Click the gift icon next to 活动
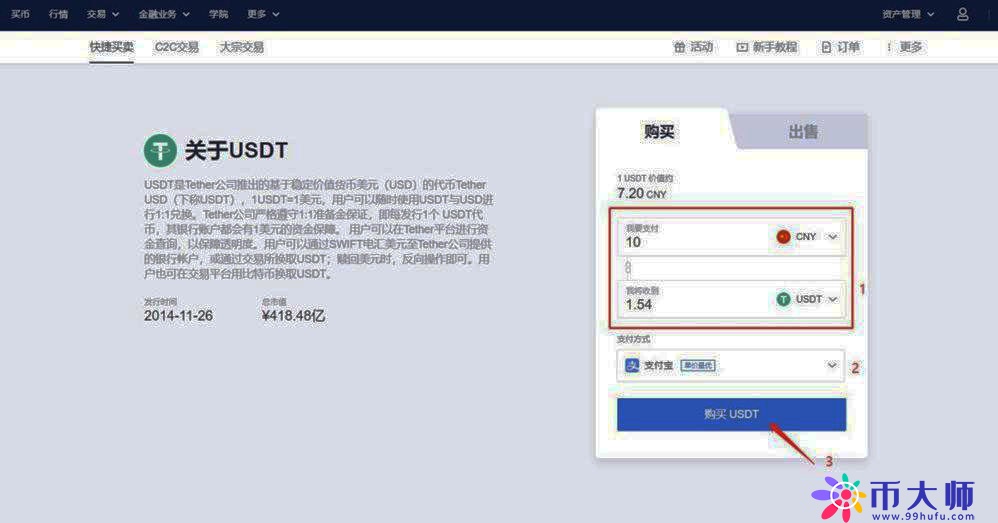This screenshot has width=998, height=523. (679, 47)
